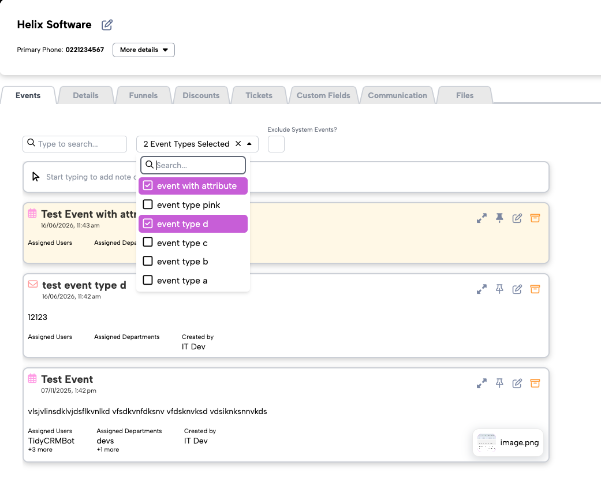Switch to the Communication tab

click(x=397, y=95)
